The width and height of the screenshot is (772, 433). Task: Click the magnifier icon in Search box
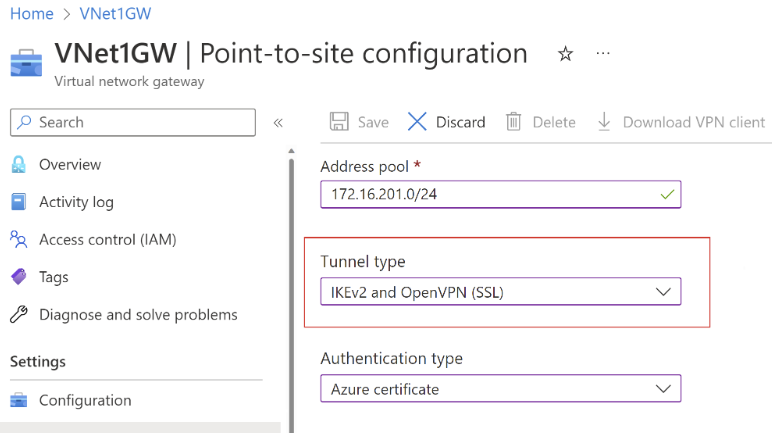24,122
